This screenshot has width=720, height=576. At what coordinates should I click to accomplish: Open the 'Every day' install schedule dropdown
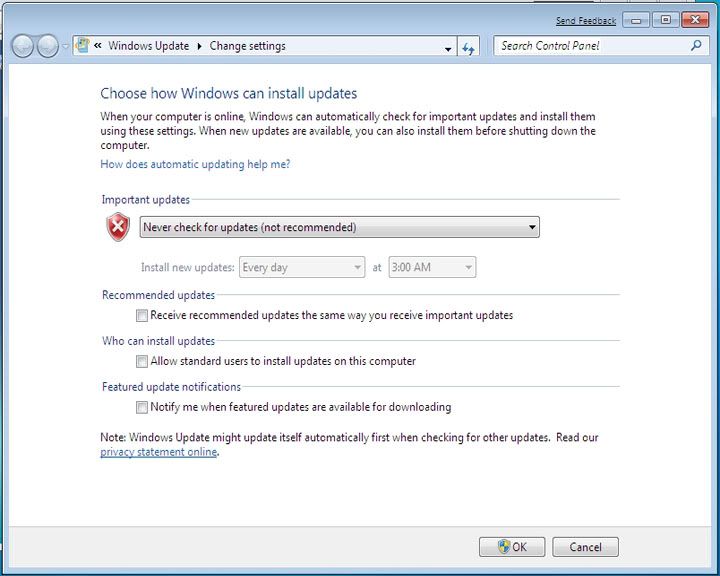coord(302,267)
